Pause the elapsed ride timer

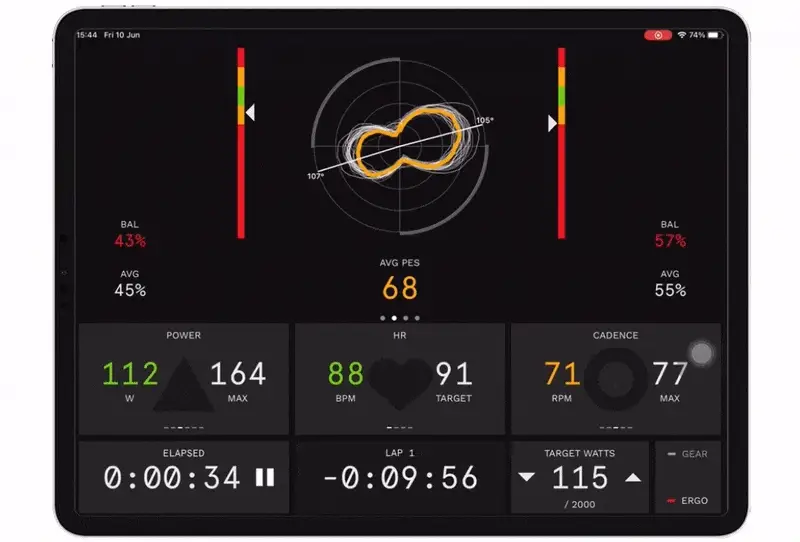coord(265,478)
